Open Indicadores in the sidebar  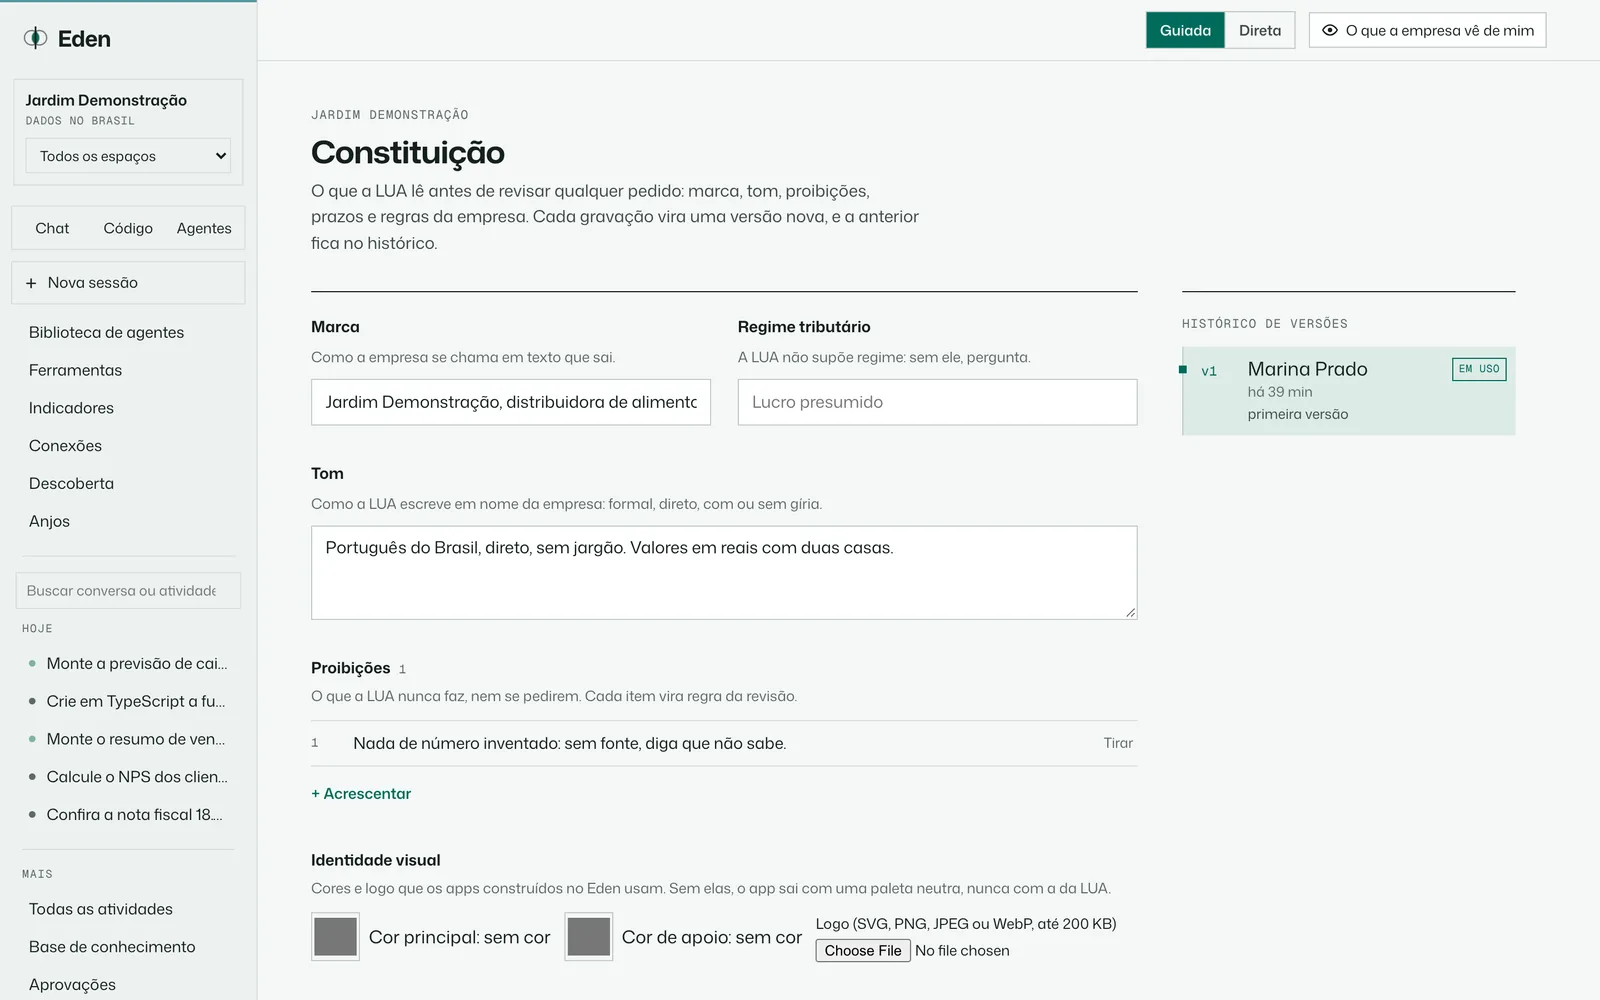tap(72, 408)
